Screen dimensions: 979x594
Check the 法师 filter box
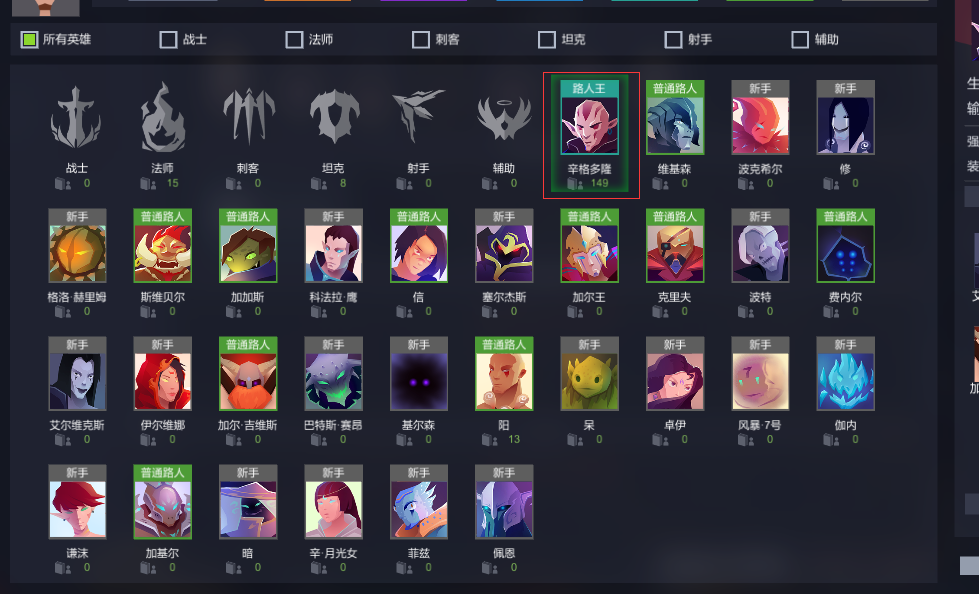tap(294, 40)
